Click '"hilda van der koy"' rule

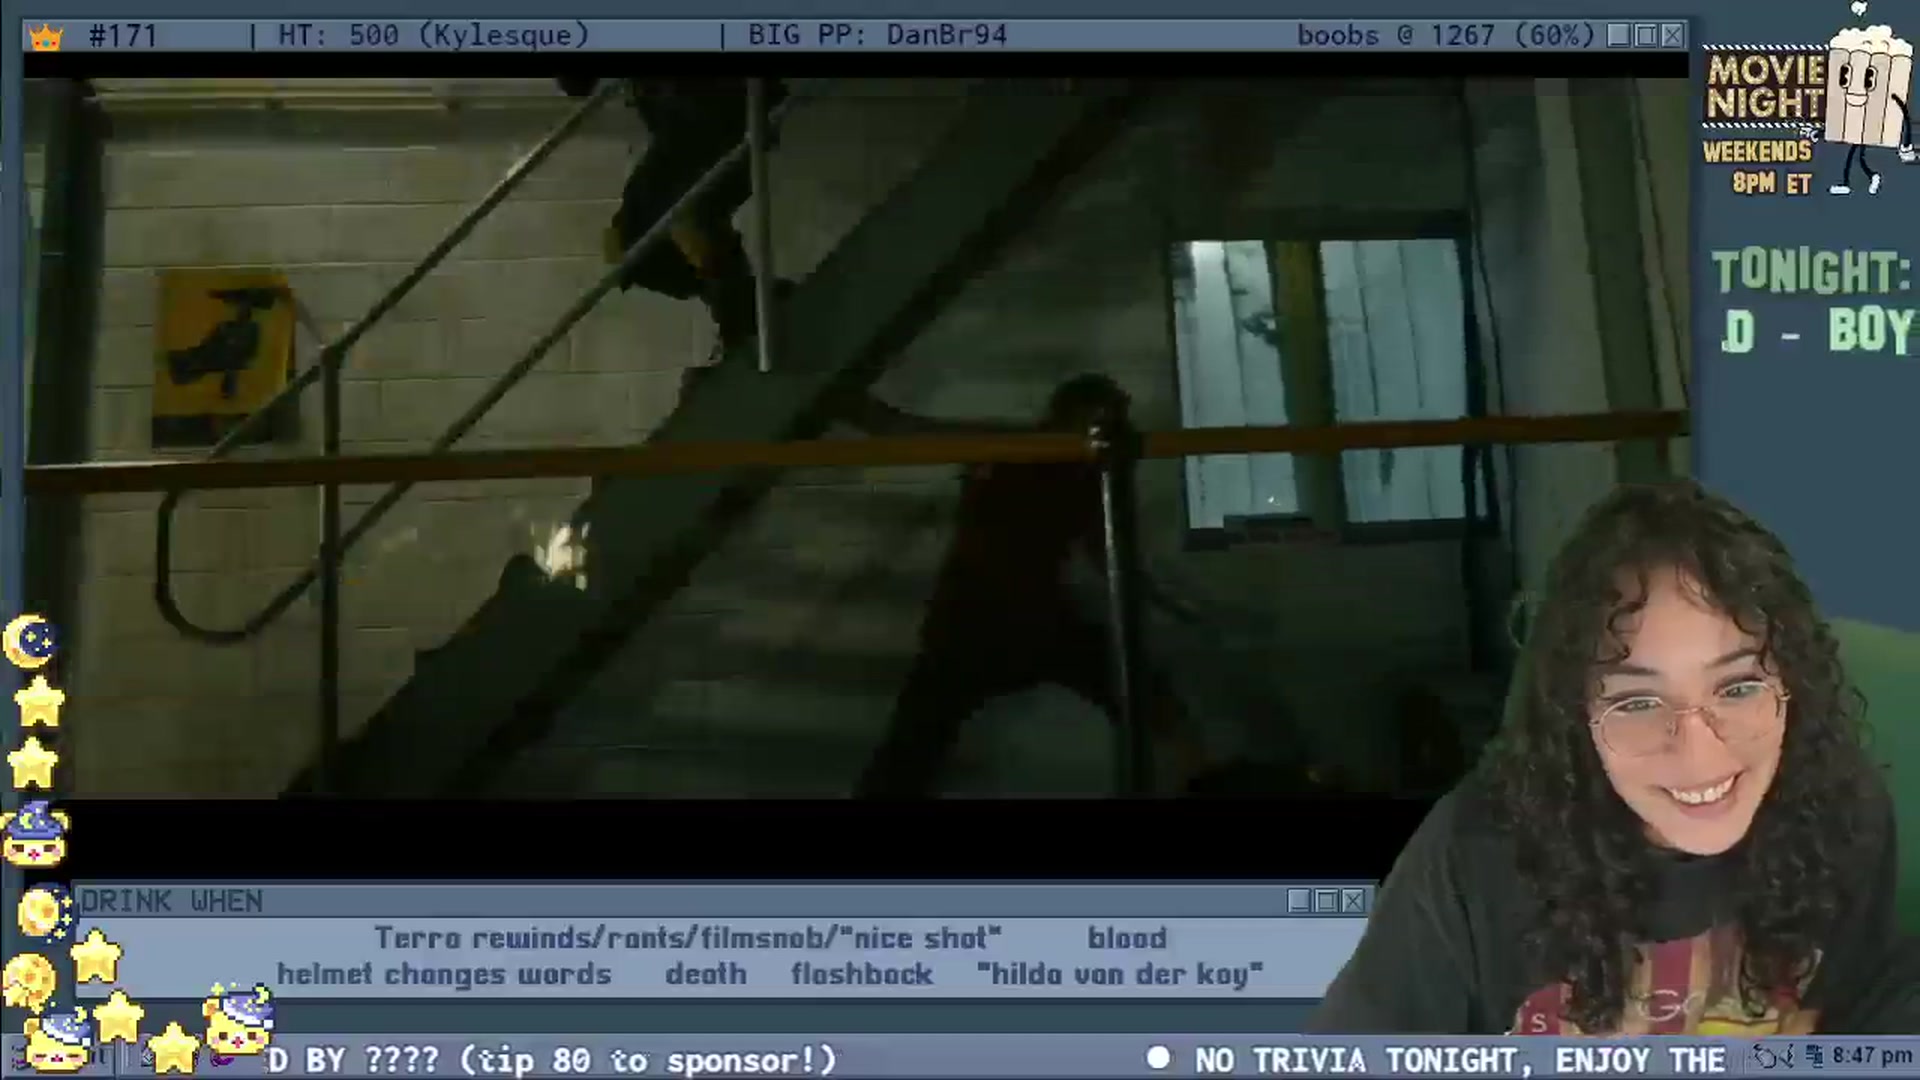(x=1120, y=974)
